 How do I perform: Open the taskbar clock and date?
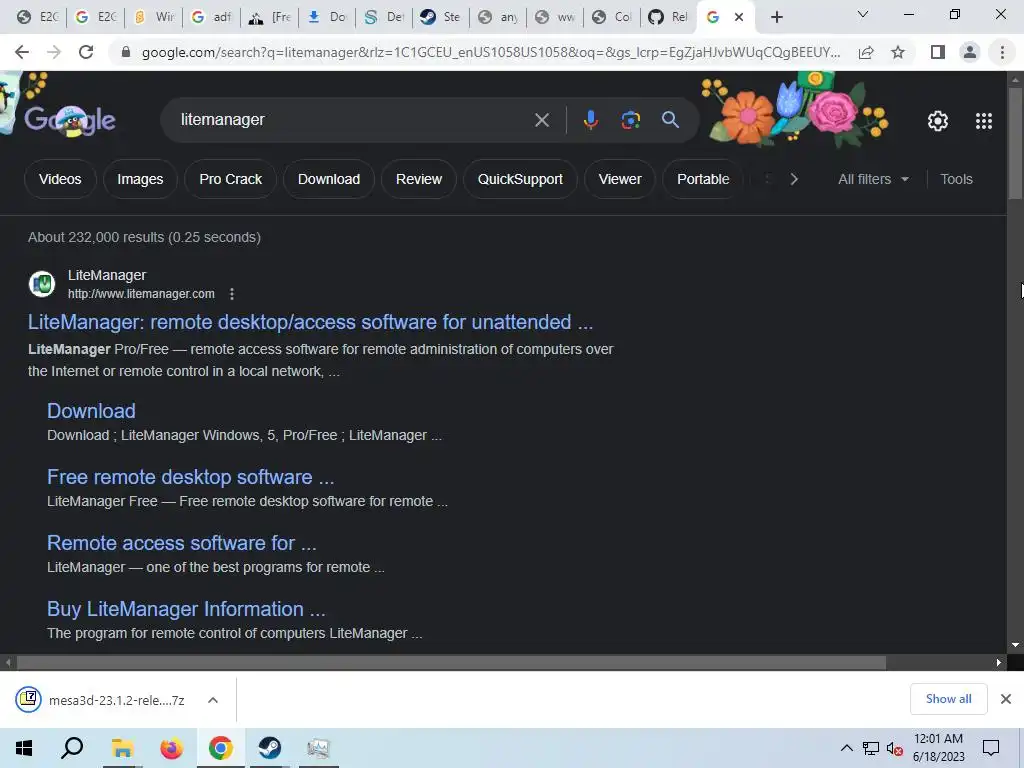[938, 748]
